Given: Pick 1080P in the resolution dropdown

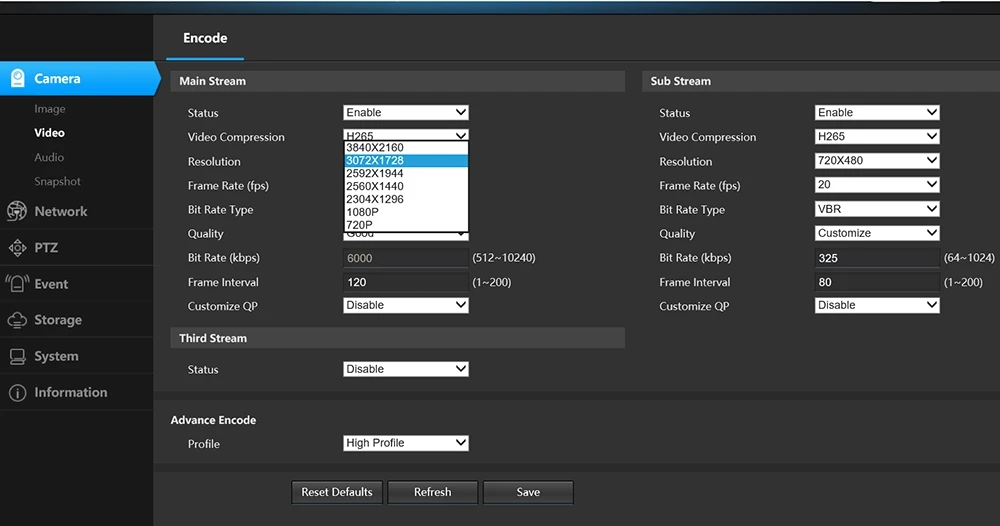Looking at the screenshot, I should tap(362, 212).
